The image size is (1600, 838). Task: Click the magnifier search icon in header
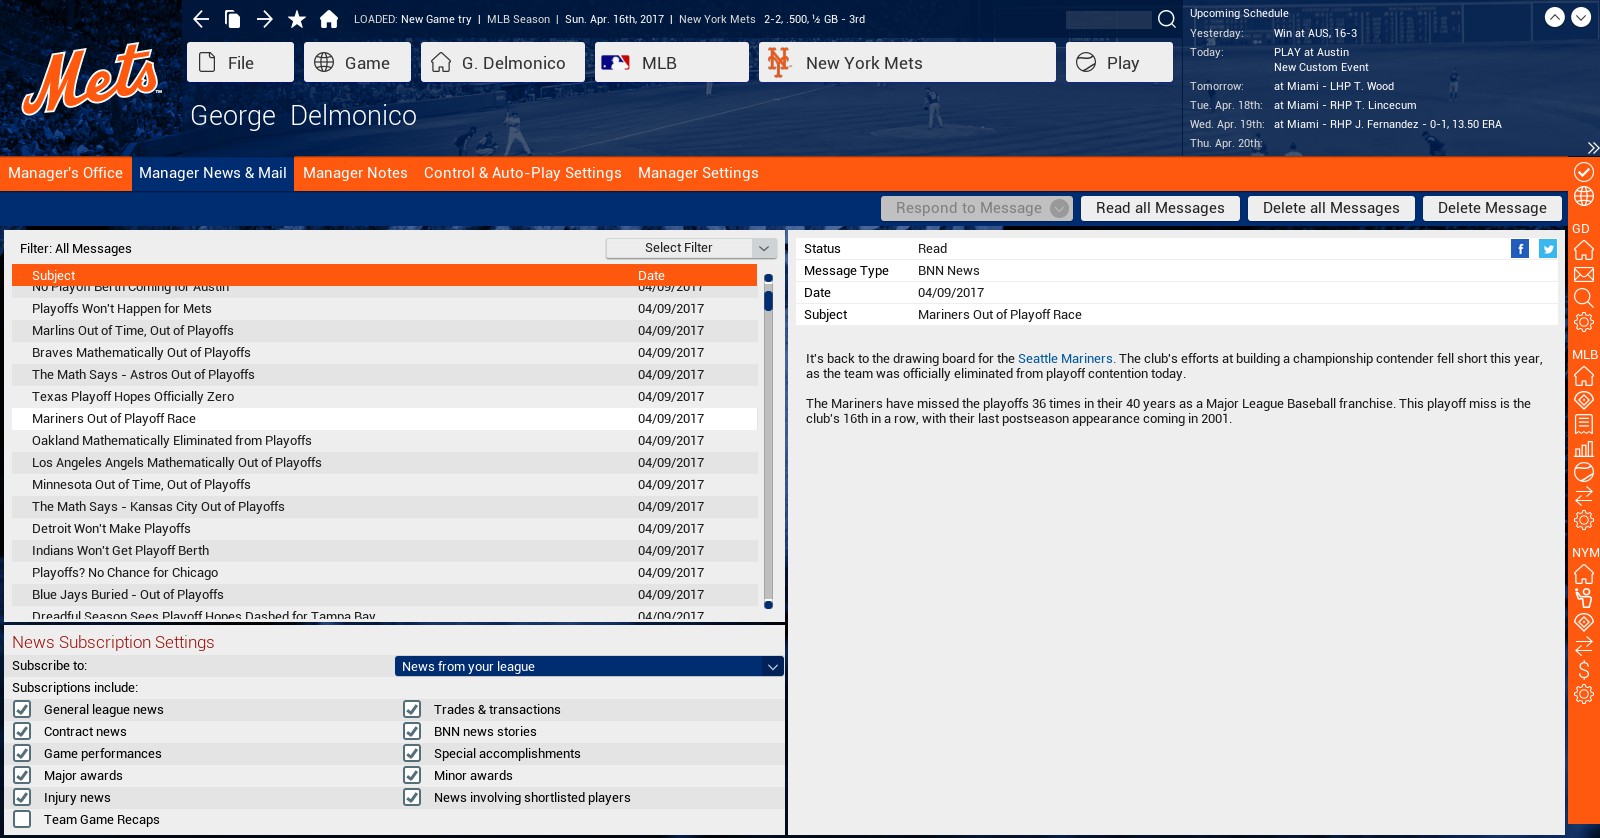tap(1167, 19)
